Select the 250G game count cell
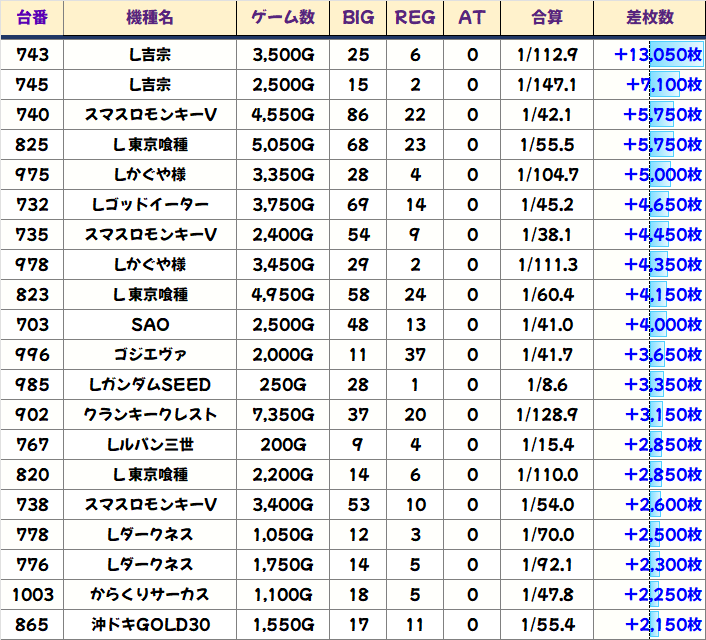This screenshot has width=706, height=640. (x=283, y=385)
